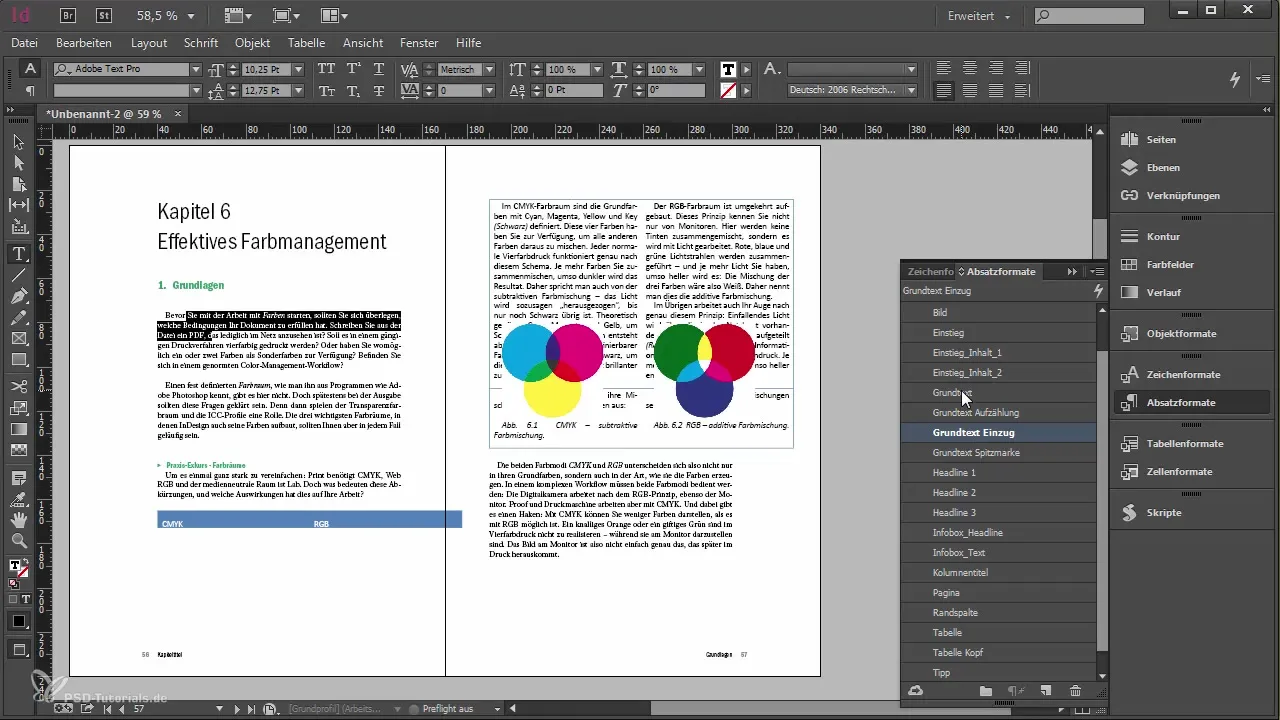Toggle Small Caps formatting
Viewport: 1280px width, 720px height.
[326, 90]
